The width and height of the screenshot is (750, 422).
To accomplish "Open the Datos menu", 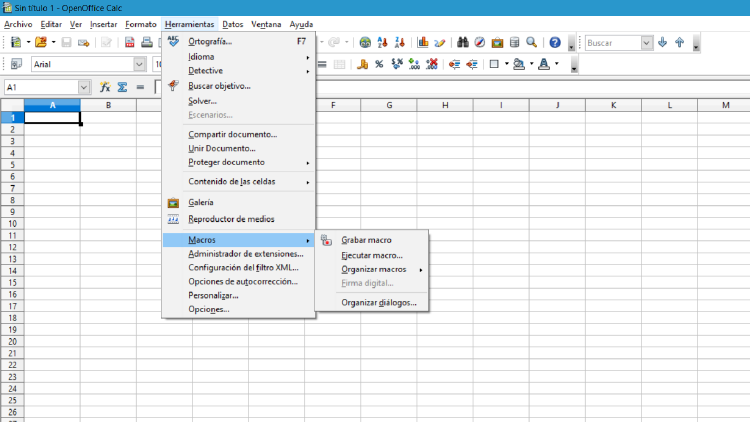I will [x=232, y=23].
